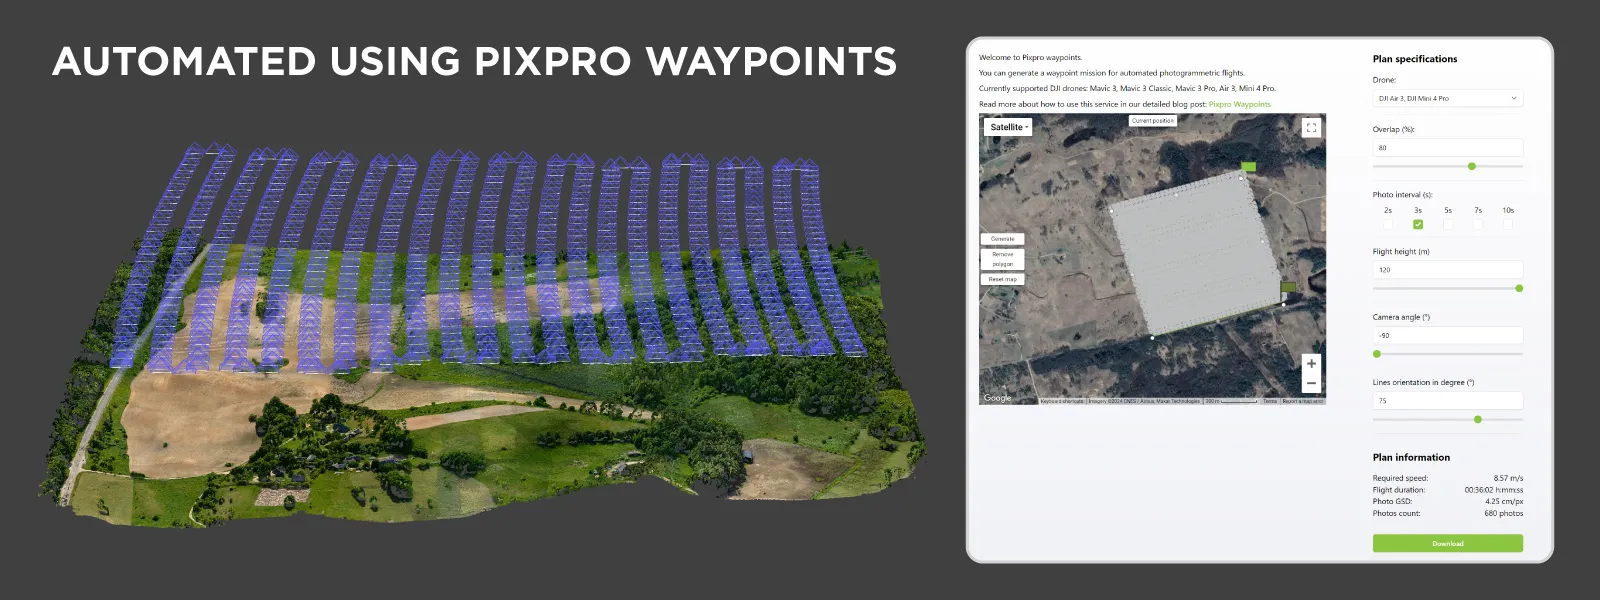This screenshot has height=600, width=1600.
Task: Tick the 2s photo interval checkbox
Action: [x=1388, y=224]
